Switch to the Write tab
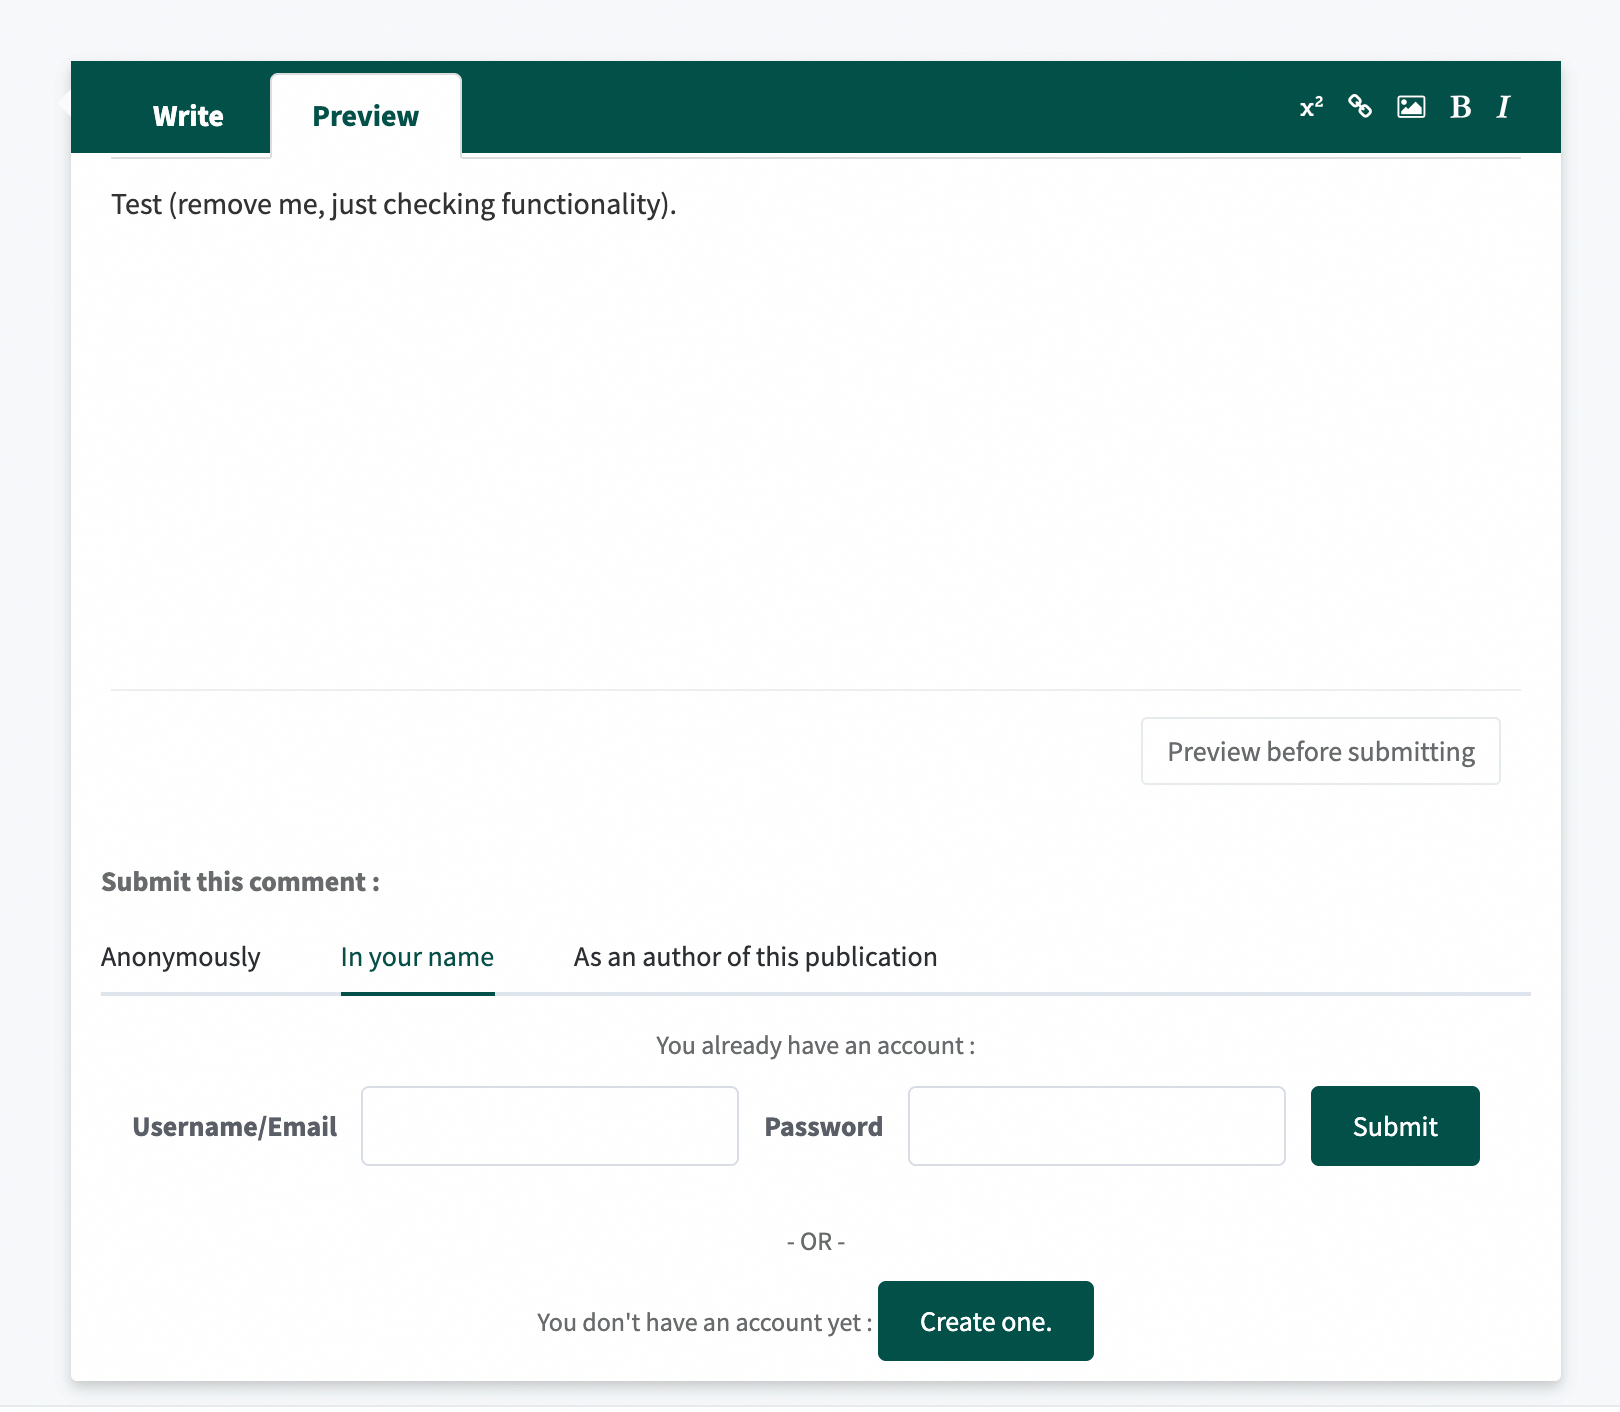The image size is (1620, 1412). click(188, 116)
